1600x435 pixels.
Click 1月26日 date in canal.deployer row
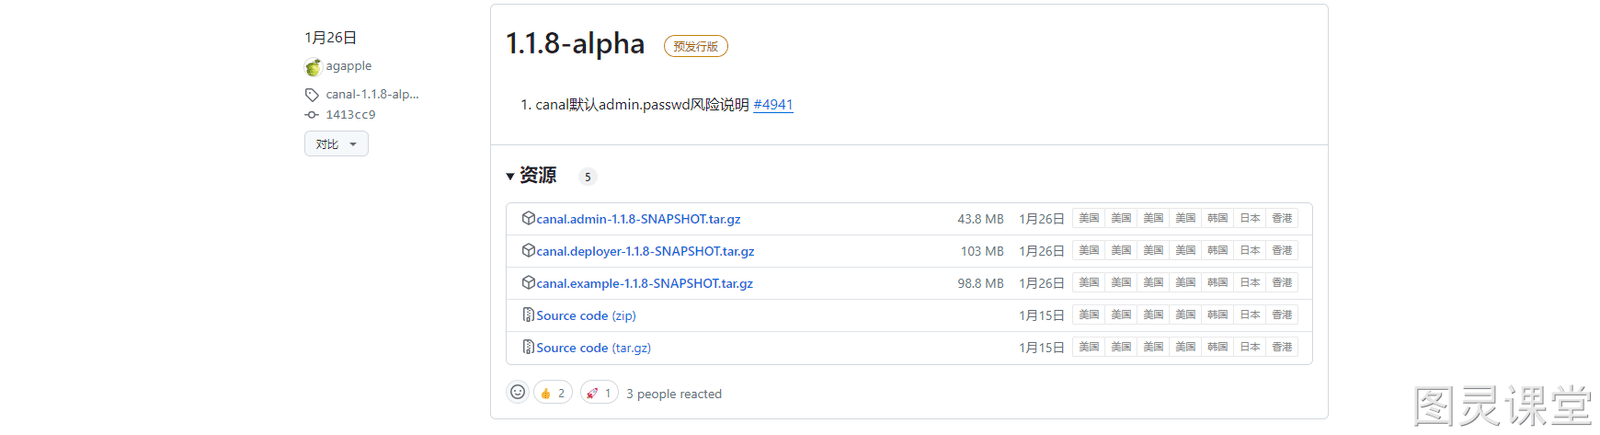point(1042,251)
